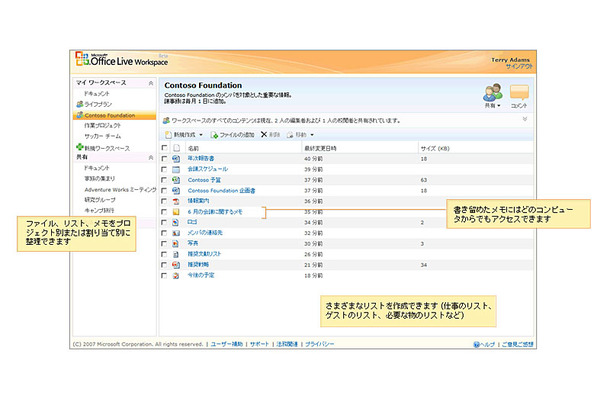This screenshot has width=610, height=400.
Task: Open Adventure Works ミーティング workspace
Action: click(120, 189)
